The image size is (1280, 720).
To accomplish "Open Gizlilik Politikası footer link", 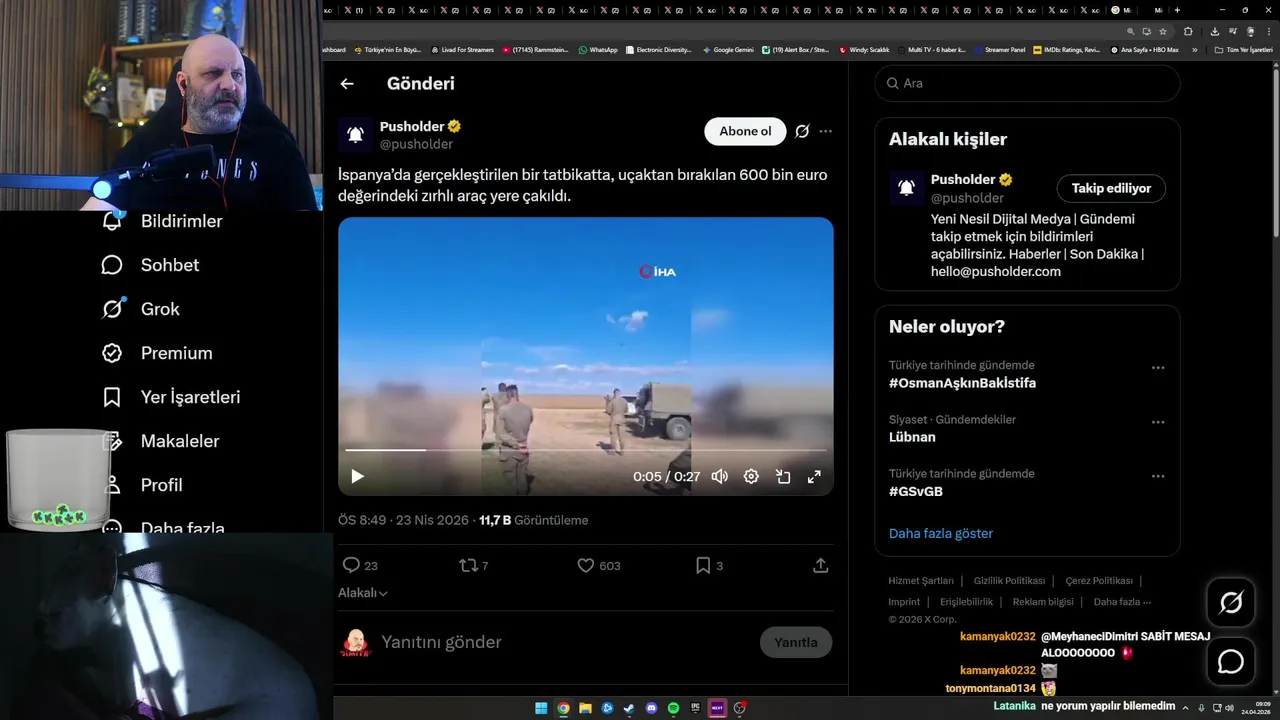I will pyautogui.click(x=1009, y=581).
